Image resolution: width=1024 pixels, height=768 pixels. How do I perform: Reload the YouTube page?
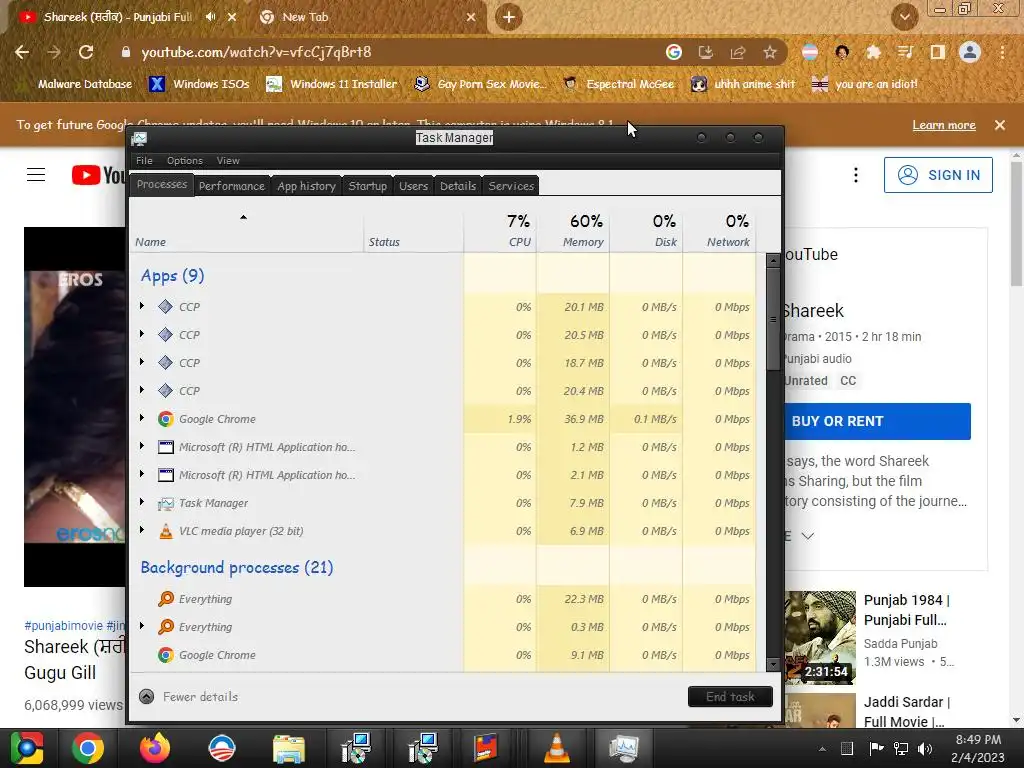click(86, 52)
